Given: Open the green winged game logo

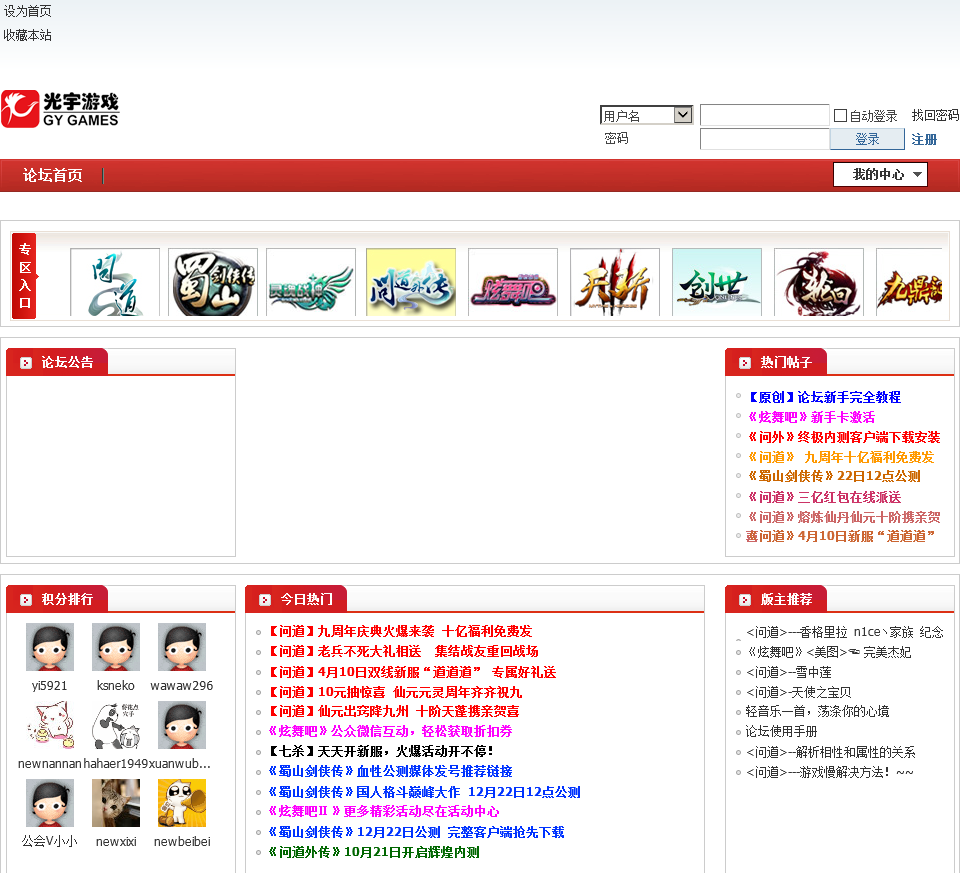Looking at the screenshot, I should [311, 282].
